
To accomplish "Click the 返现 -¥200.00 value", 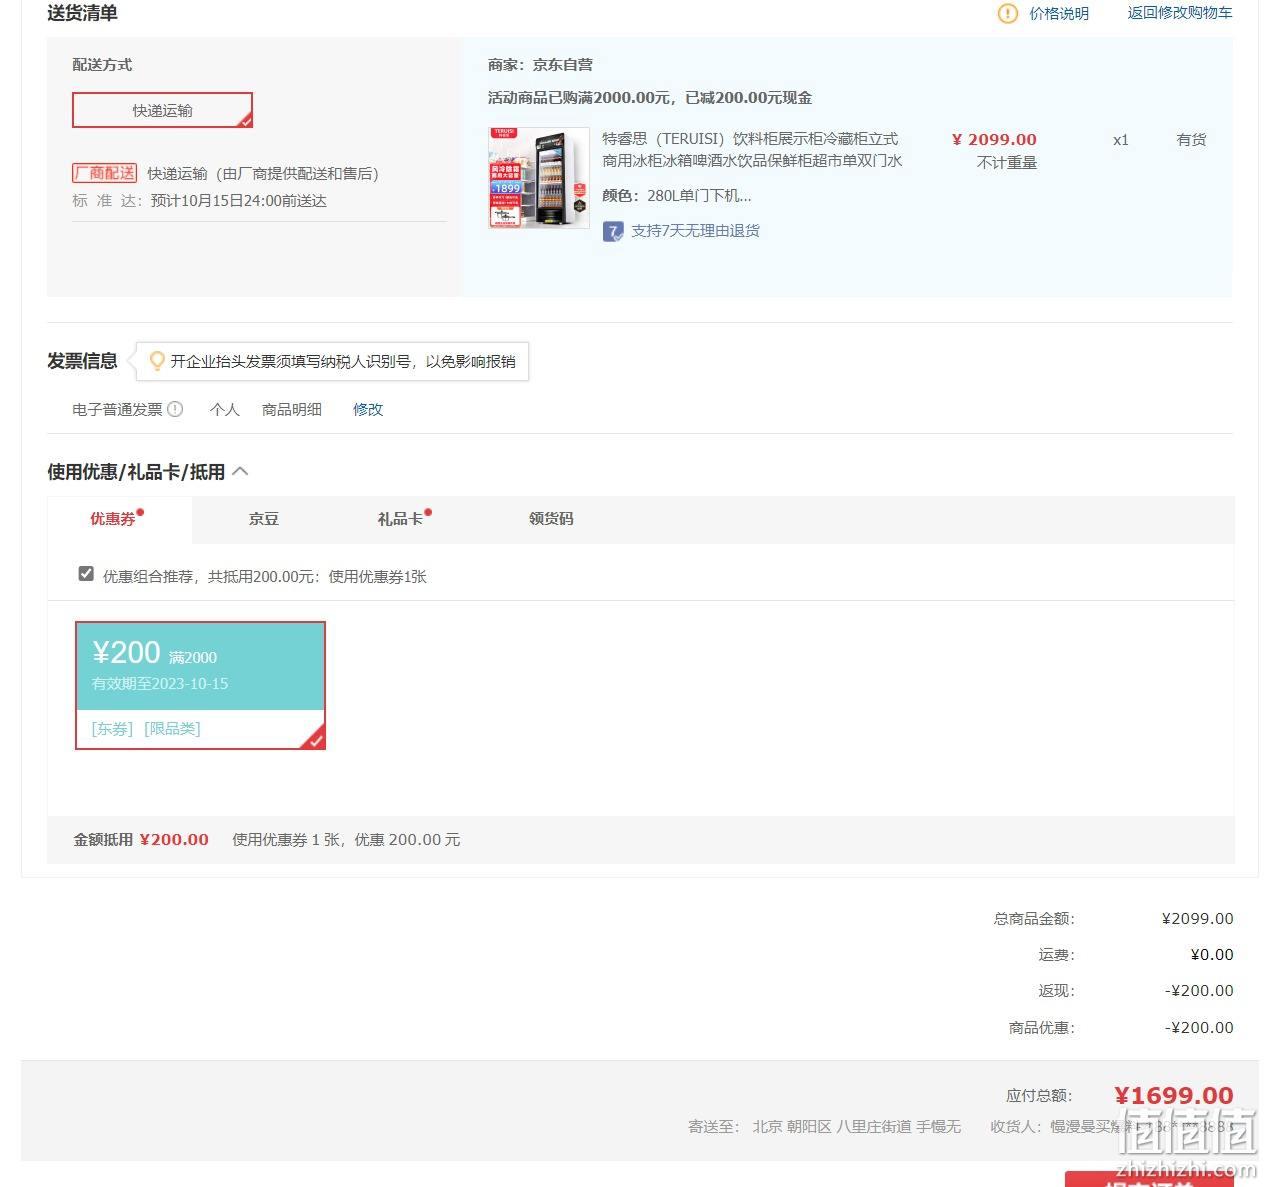I will [1199, 991].
